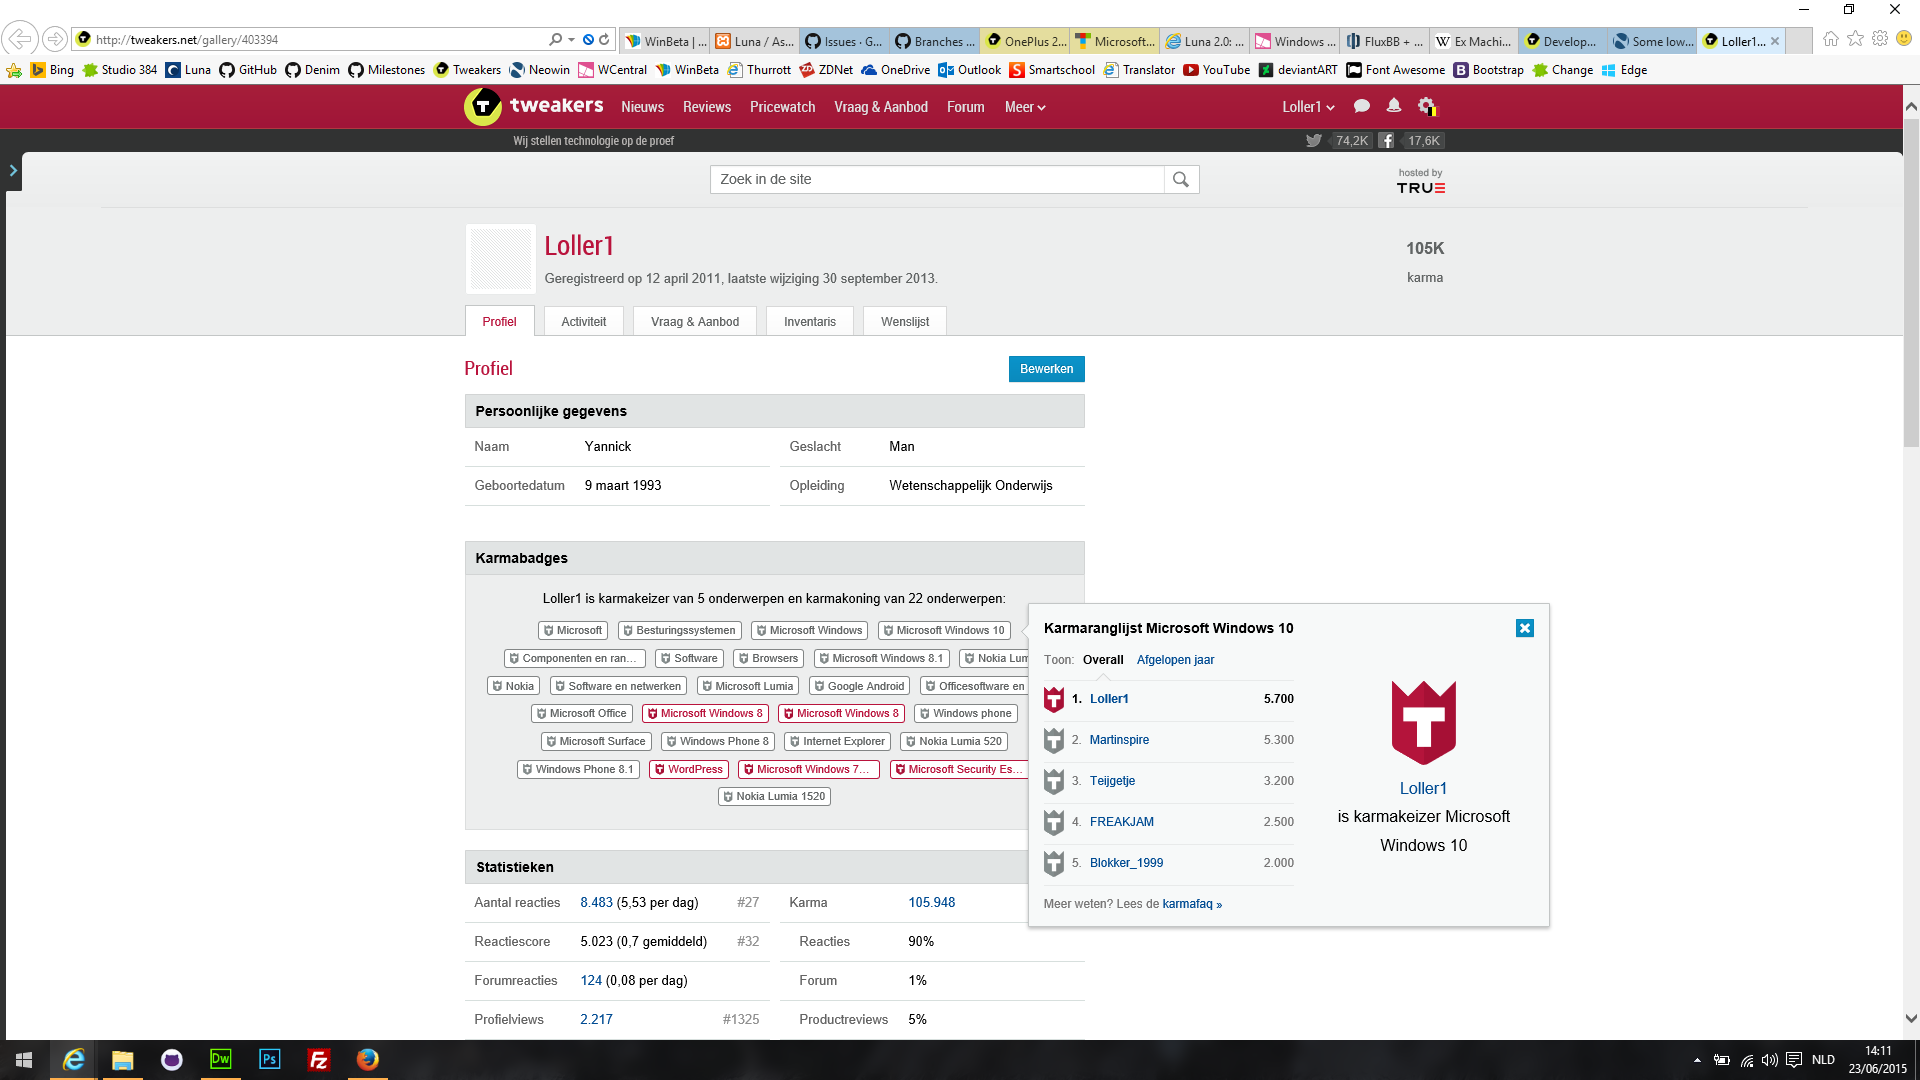Open the messages speech bubble icon
1920x1080 pixels.
pos(1361,106)
